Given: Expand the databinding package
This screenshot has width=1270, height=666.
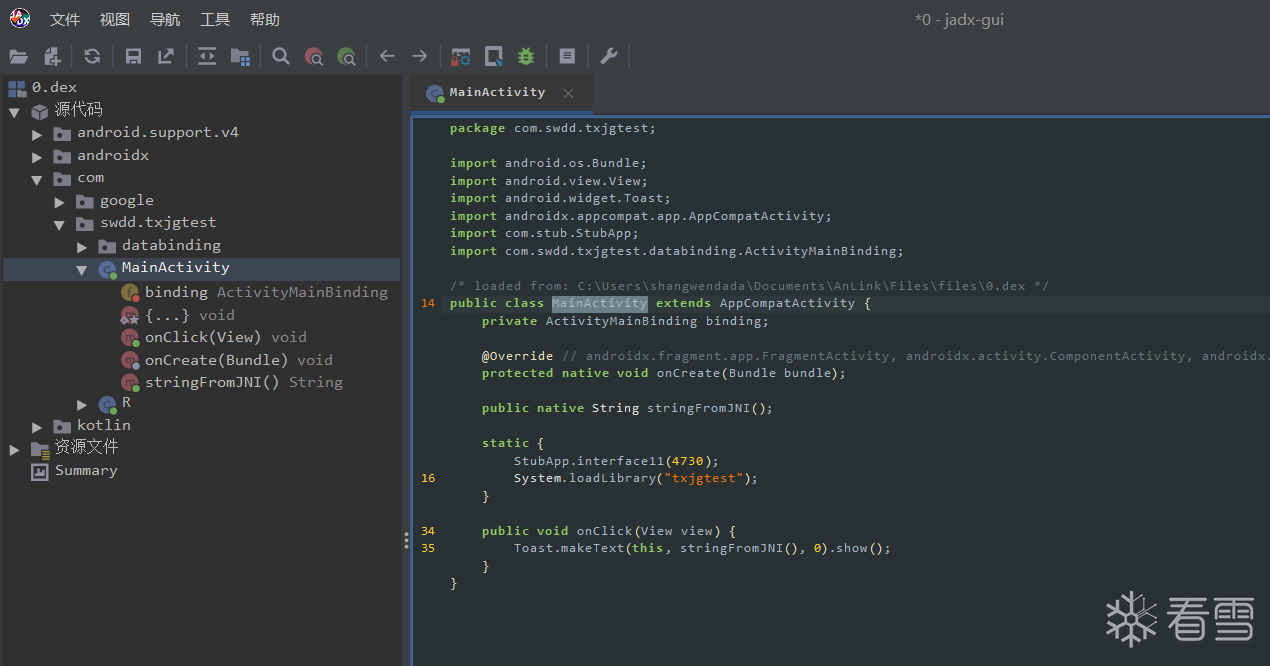Looking at the screenshot, I should 83,246.
